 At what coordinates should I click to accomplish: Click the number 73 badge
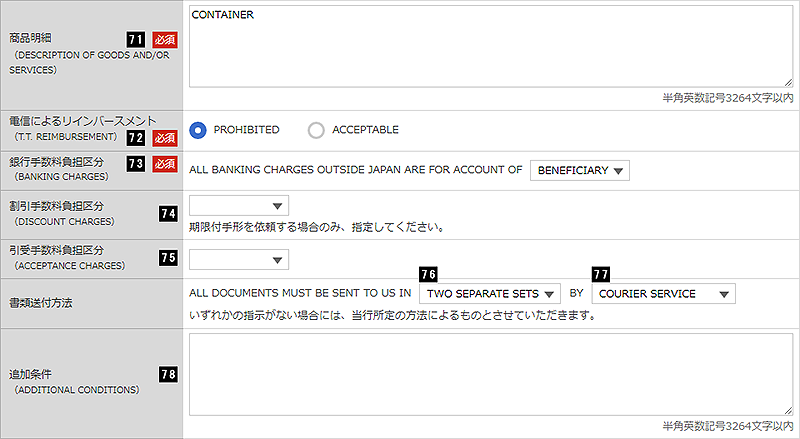pos(137,163)
